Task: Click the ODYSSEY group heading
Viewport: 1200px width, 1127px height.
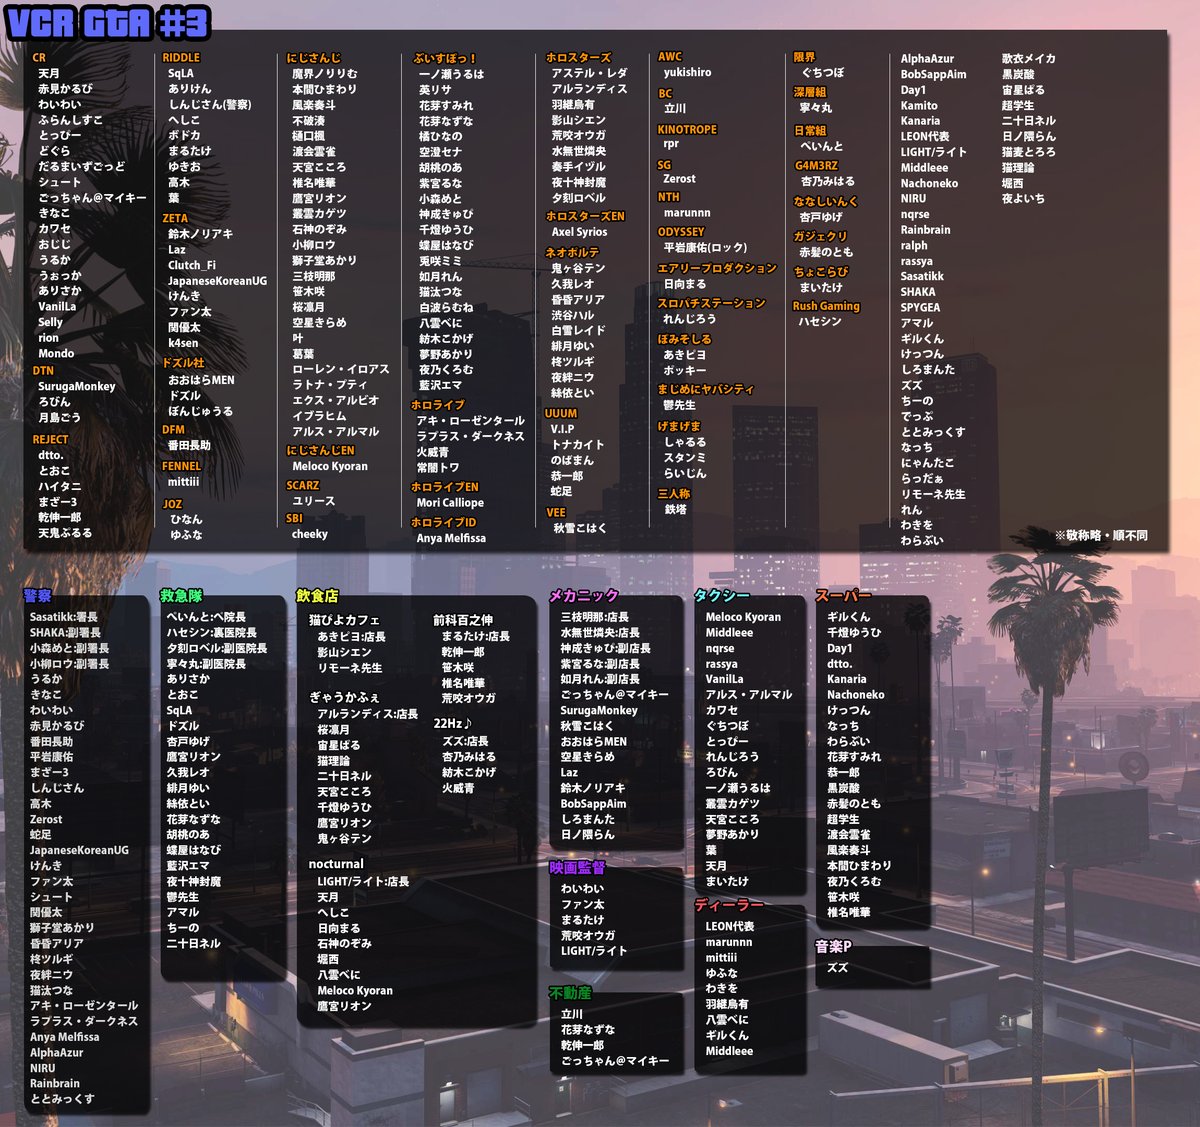Action: (681, 231)
